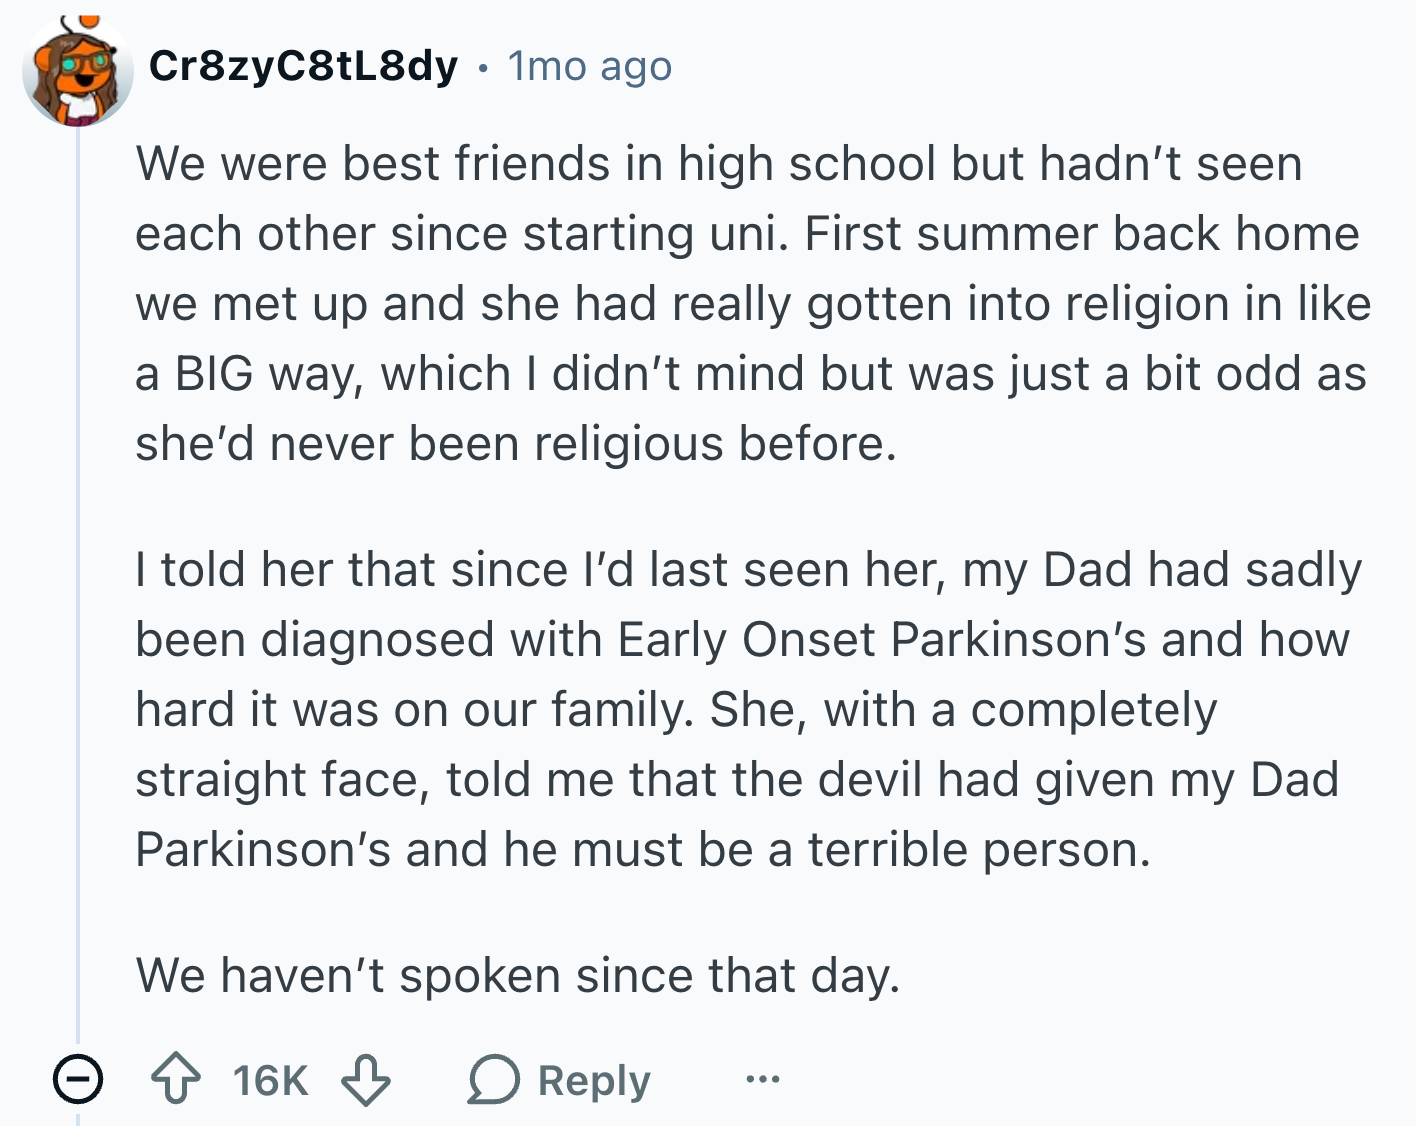Click the word 'BIG' in the comment

(214, 374)
